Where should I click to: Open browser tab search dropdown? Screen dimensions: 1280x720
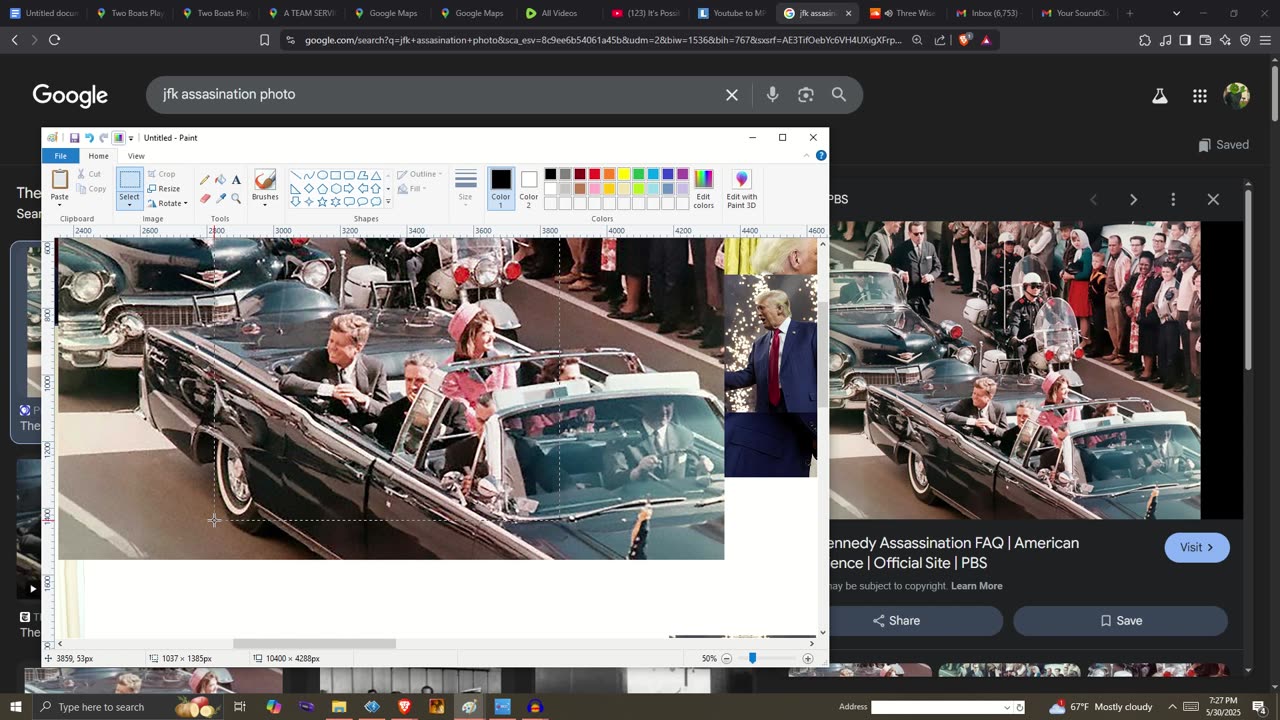coord(1176,13)
